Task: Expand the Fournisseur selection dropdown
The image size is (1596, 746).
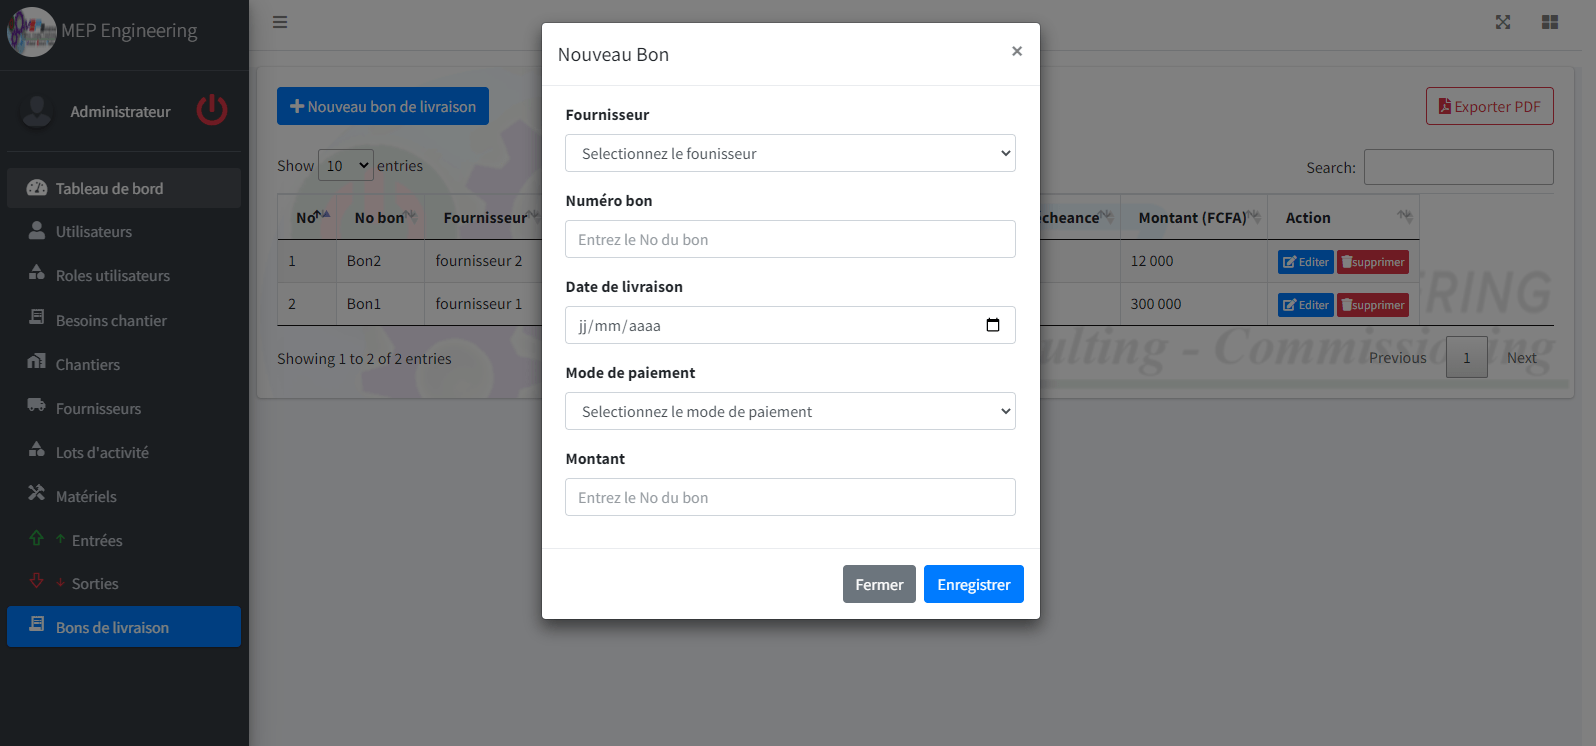Action: (x=790, y=153)
